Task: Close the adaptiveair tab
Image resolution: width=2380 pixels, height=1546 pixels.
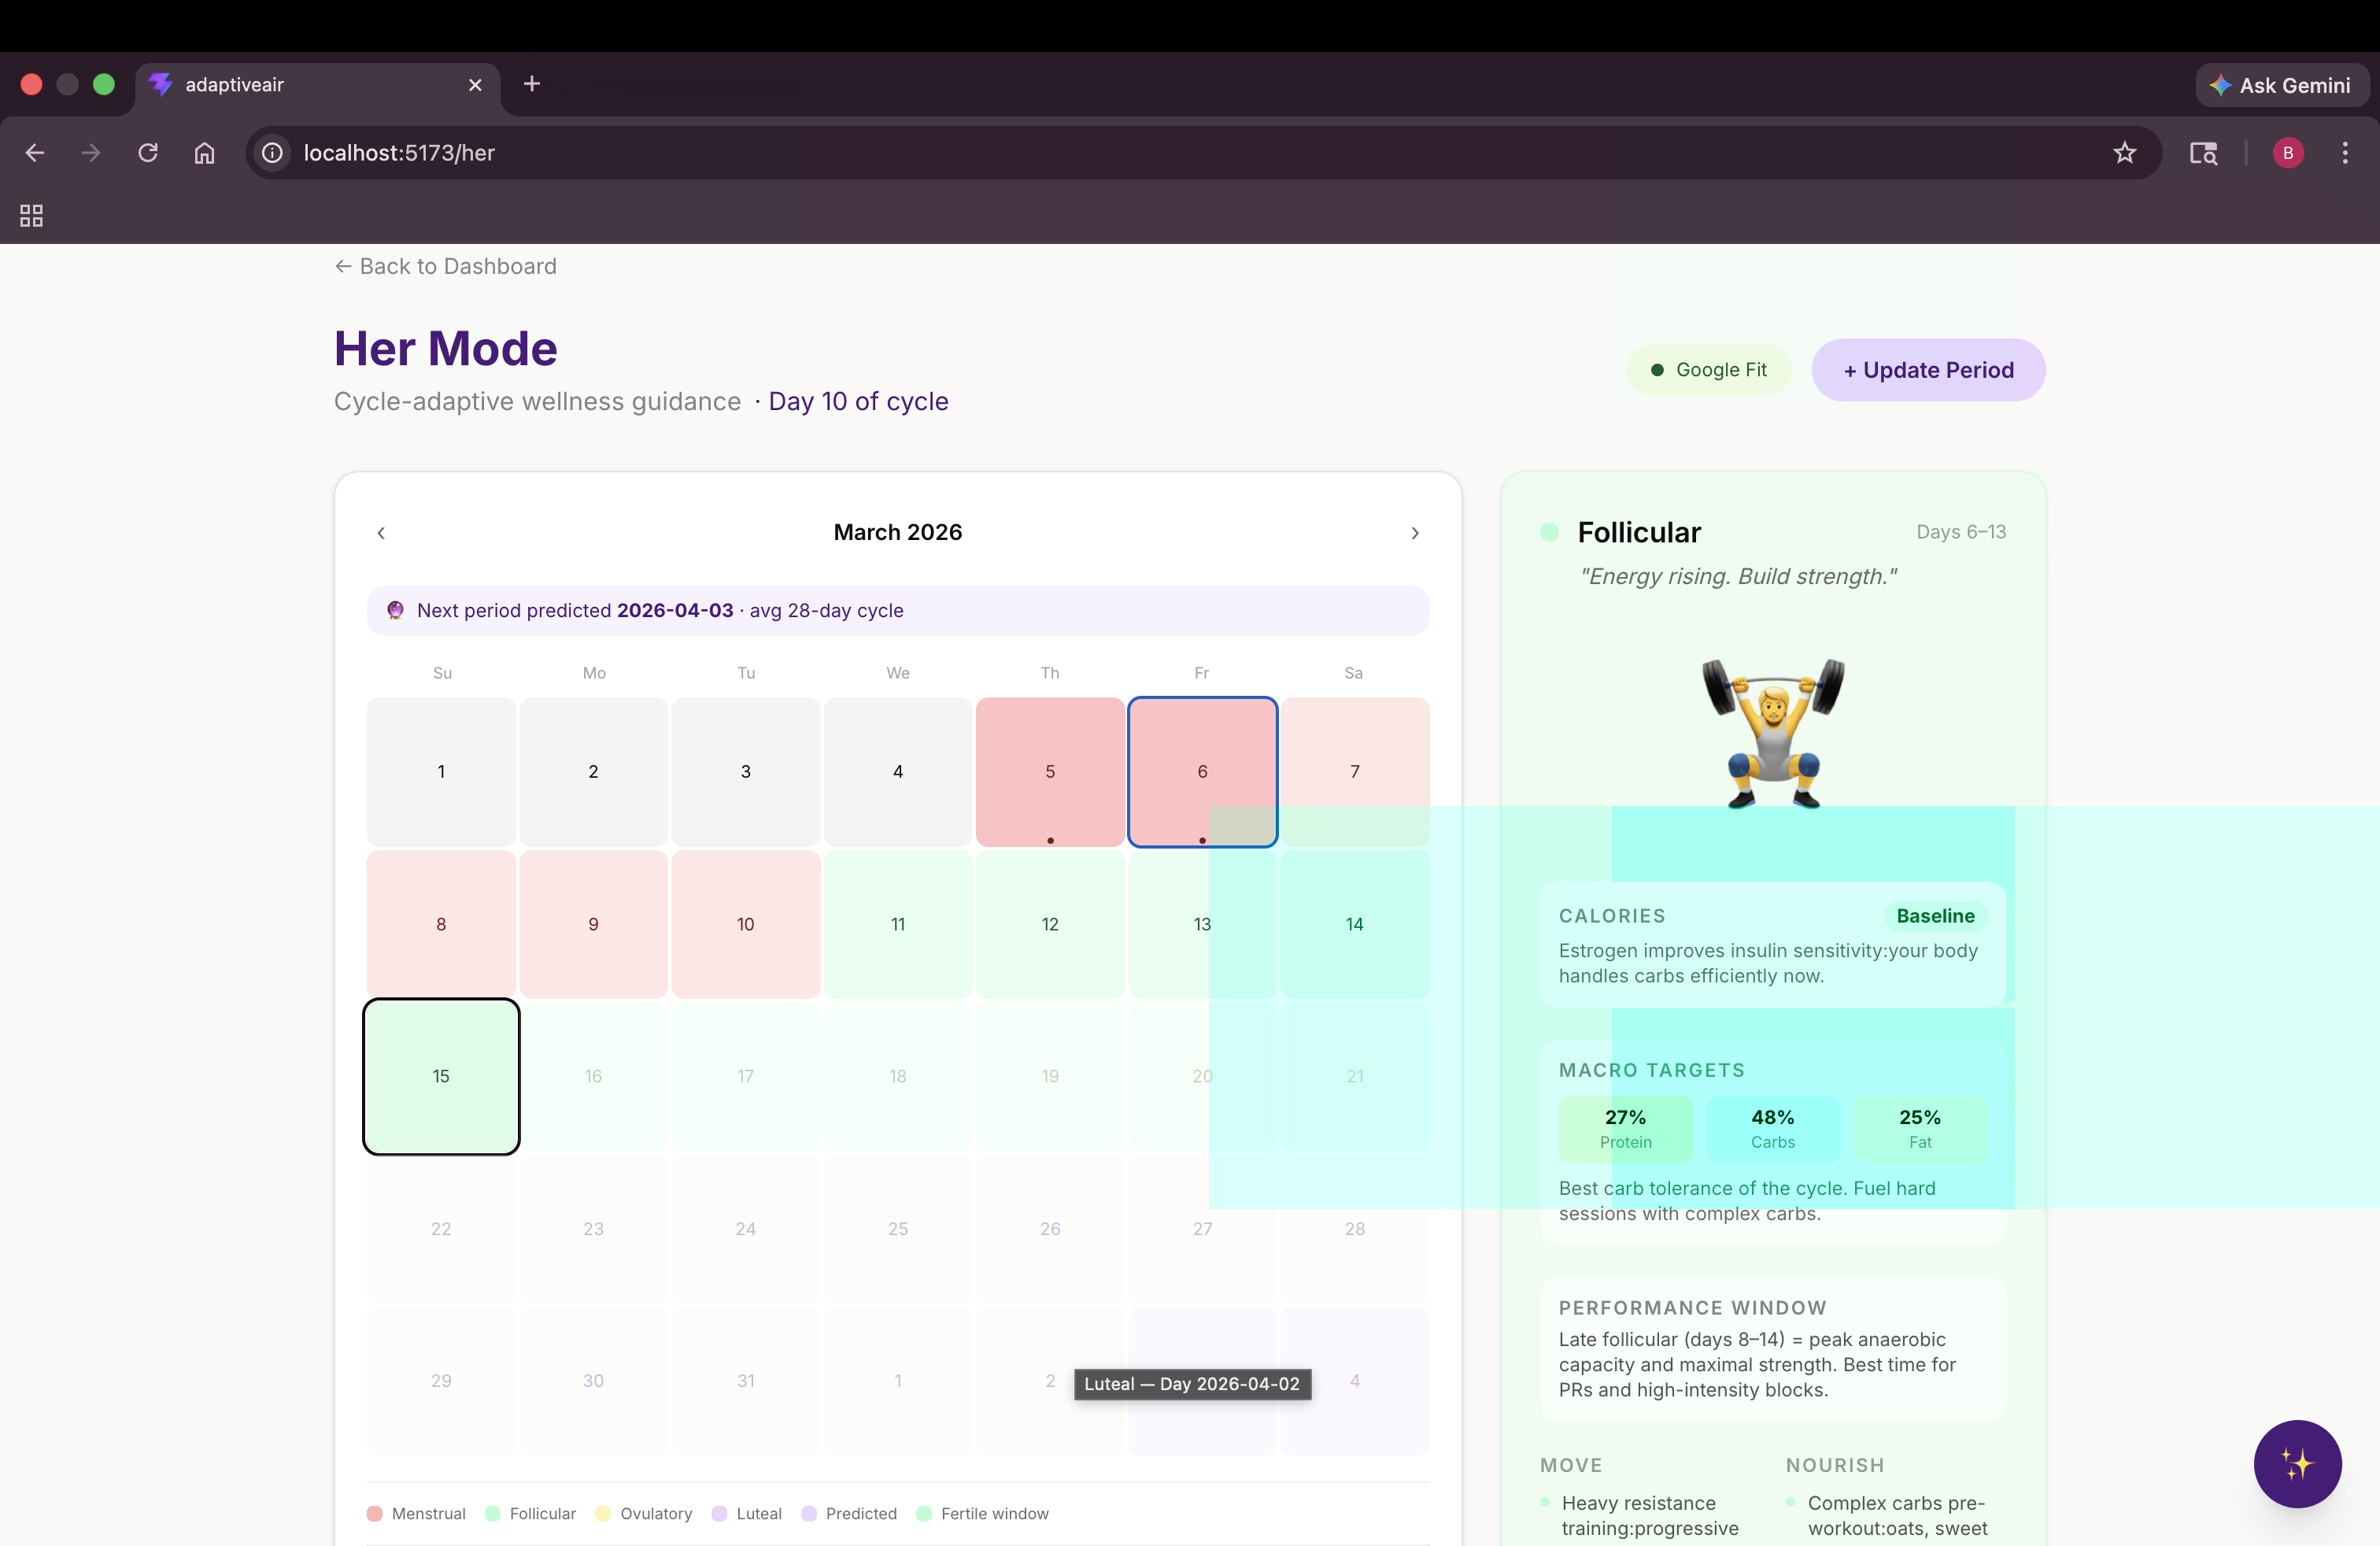Action: click(x=475, y=85)
